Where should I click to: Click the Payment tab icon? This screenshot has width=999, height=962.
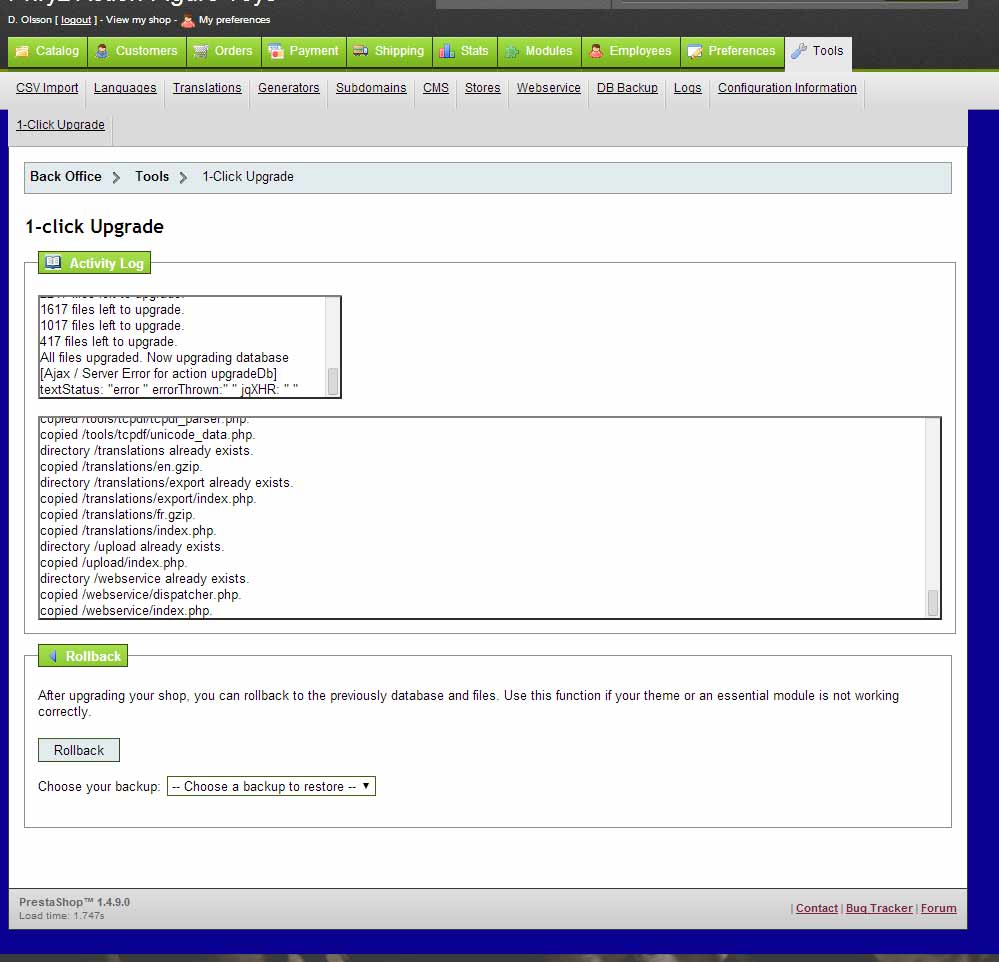pyautogui.click(x=275, y=51)
